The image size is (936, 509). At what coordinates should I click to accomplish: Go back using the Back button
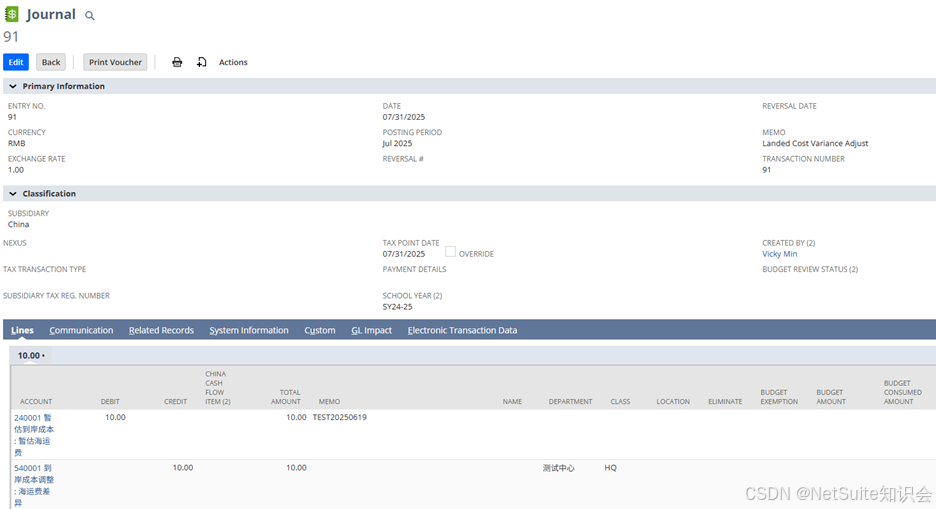click(51, 62)
